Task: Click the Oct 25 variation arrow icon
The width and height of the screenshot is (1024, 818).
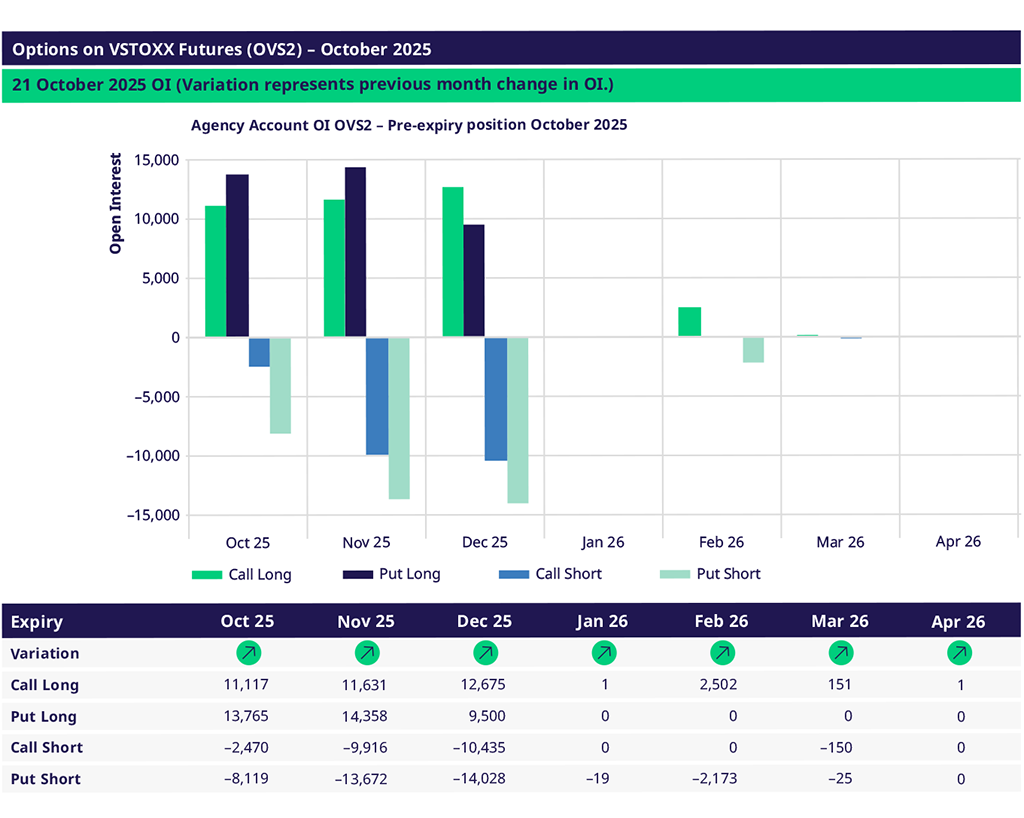Action: [247, 653]
